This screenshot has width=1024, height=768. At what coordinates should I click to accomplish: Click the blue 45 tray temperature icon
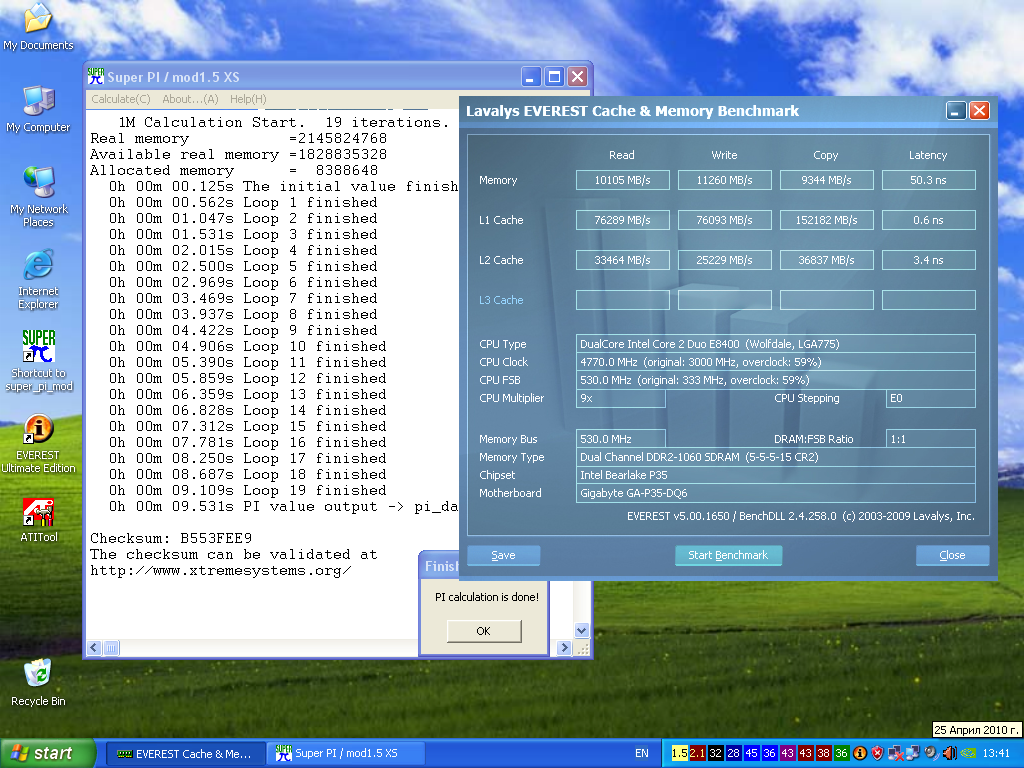point(751,753)
